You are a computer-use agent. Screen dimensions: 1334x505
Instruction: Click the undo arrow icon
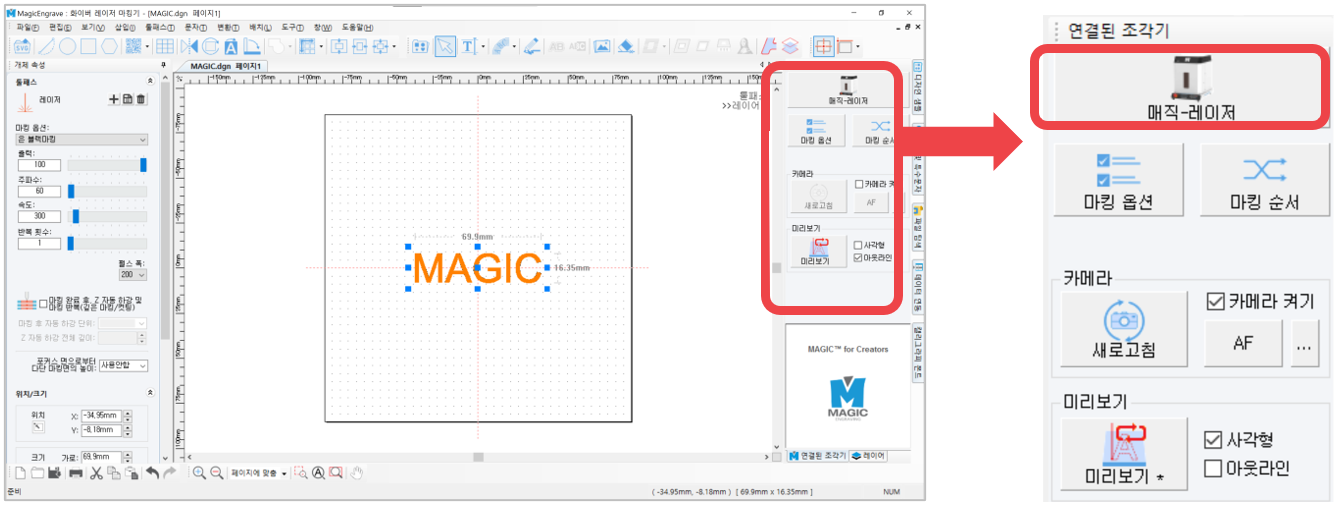[152, 473]
